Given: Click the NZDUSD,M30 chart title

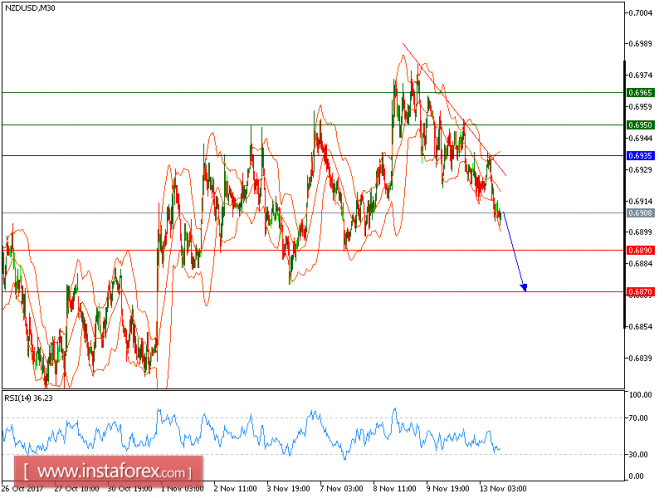Looking at the screenshot, I should point(30,8).
